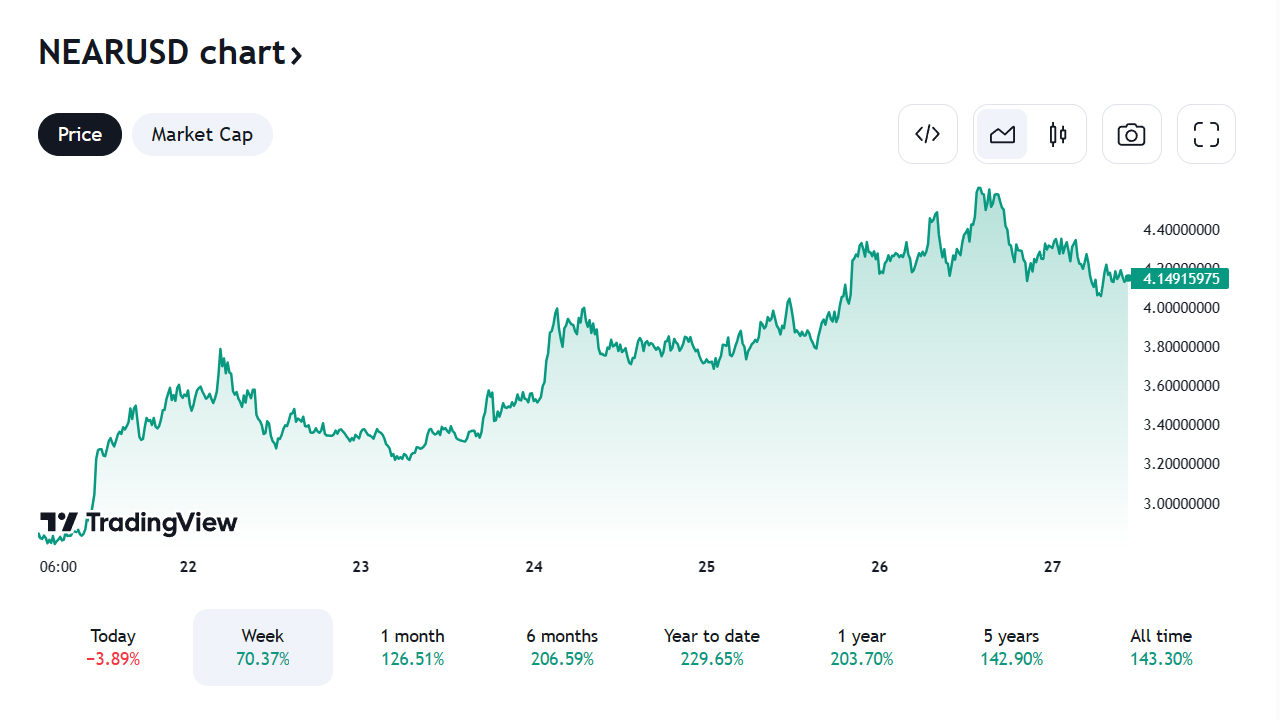This screenshot has height=720, width=1280.
Task: Select the Today time range
Action: click(113, 647)
